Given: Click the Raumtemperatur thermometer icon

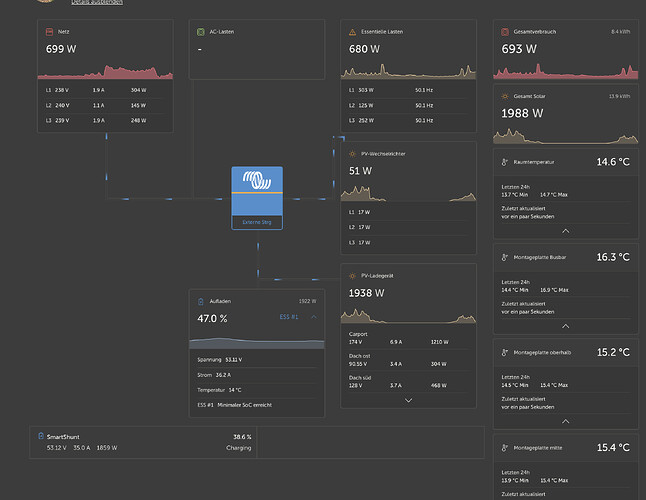Looking at the screenshot, I should coord(503,161).
